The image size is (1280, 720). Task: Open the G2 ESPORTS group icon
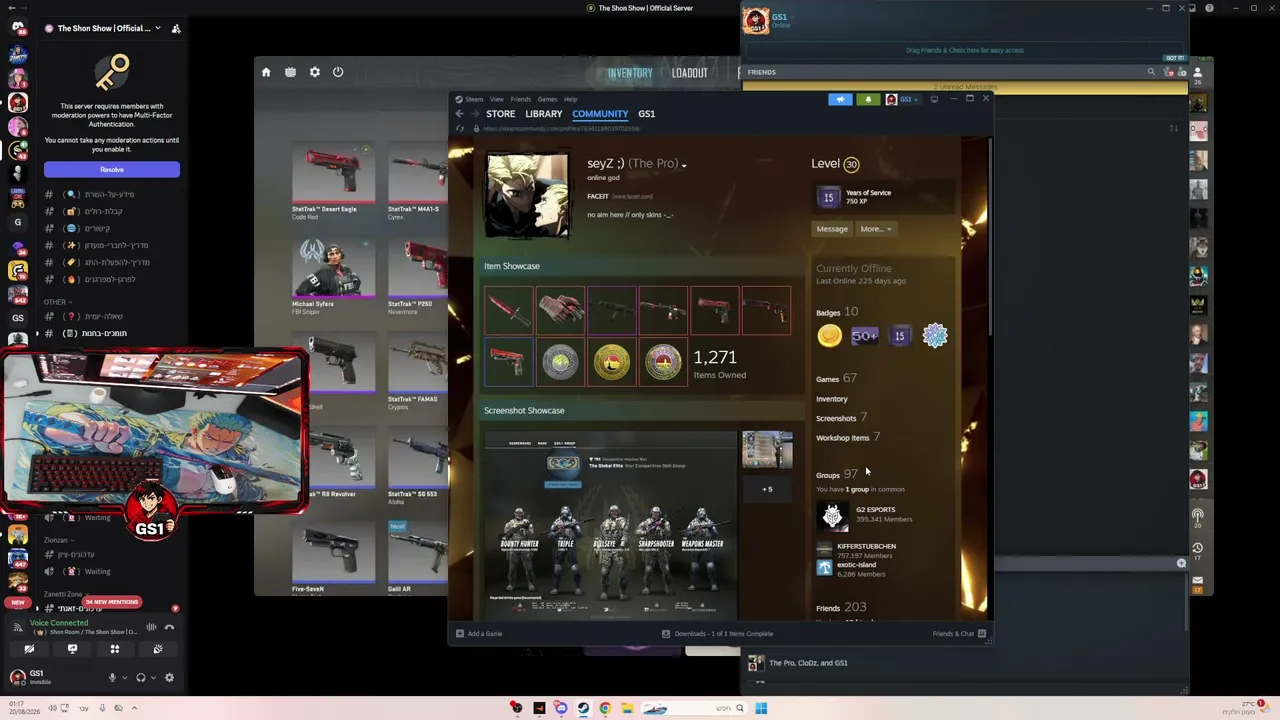click(x=832, y=515)
